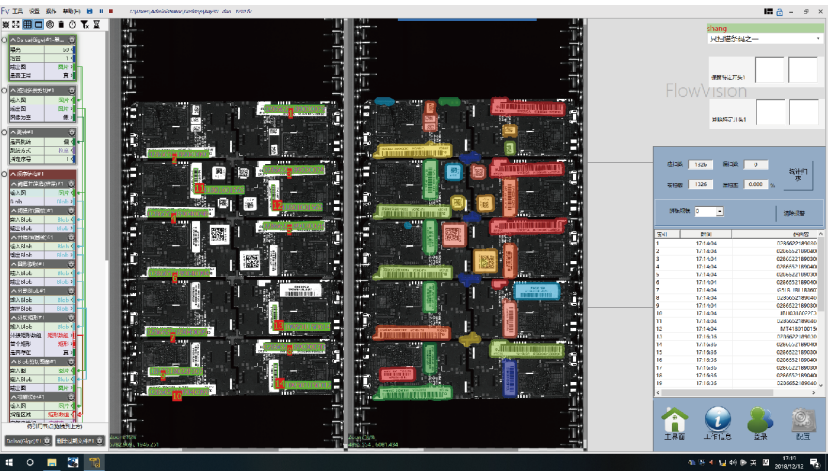Screen dimensions: 830x476
Task: Open the 操作 menu
Action: (51, 11)
